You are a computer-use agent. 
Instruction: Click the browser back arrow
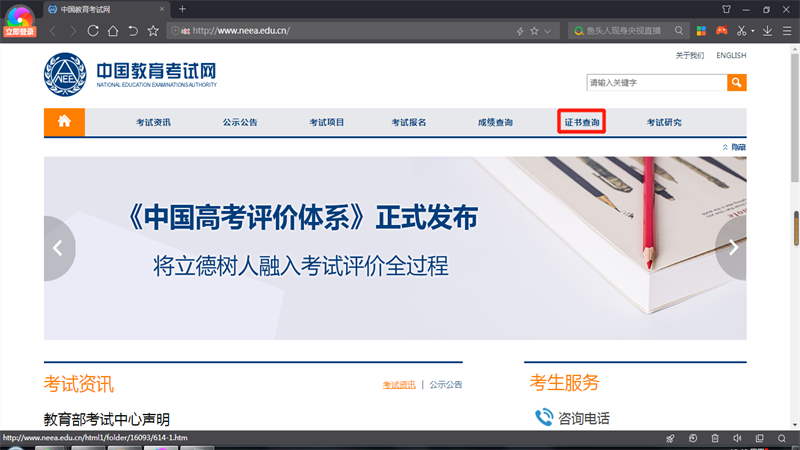[x=53, y=31]
